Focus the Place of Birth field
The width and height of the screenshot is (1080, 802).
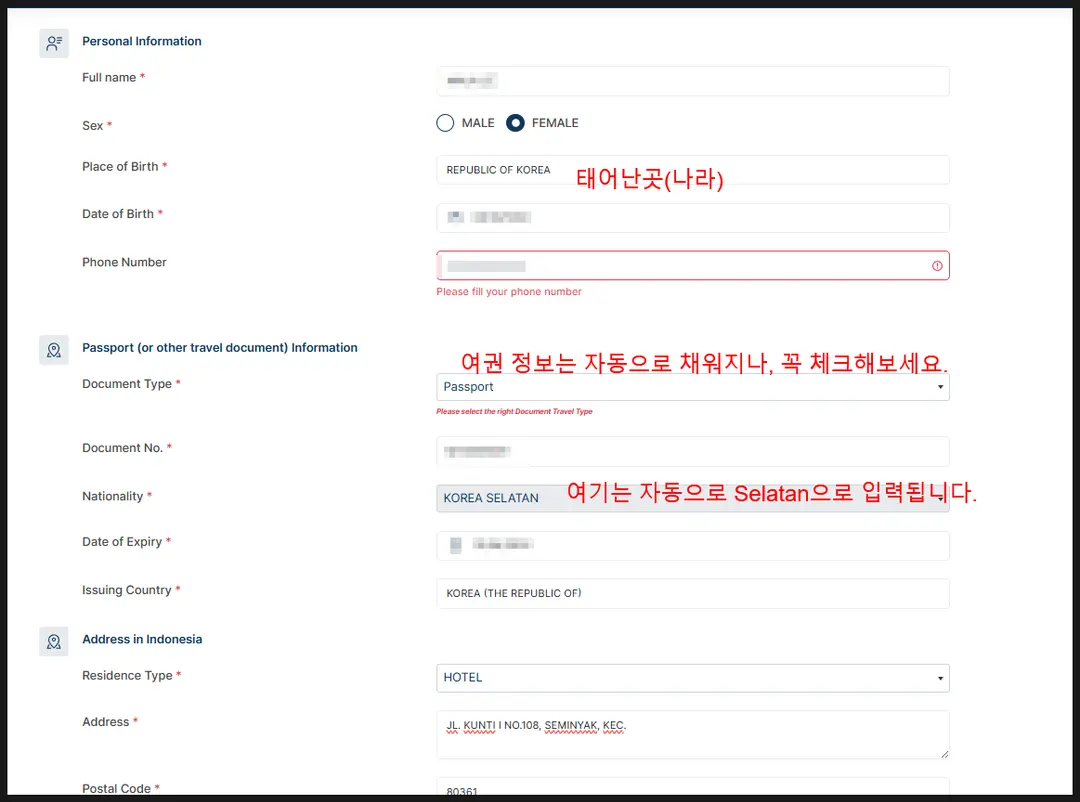692,170
